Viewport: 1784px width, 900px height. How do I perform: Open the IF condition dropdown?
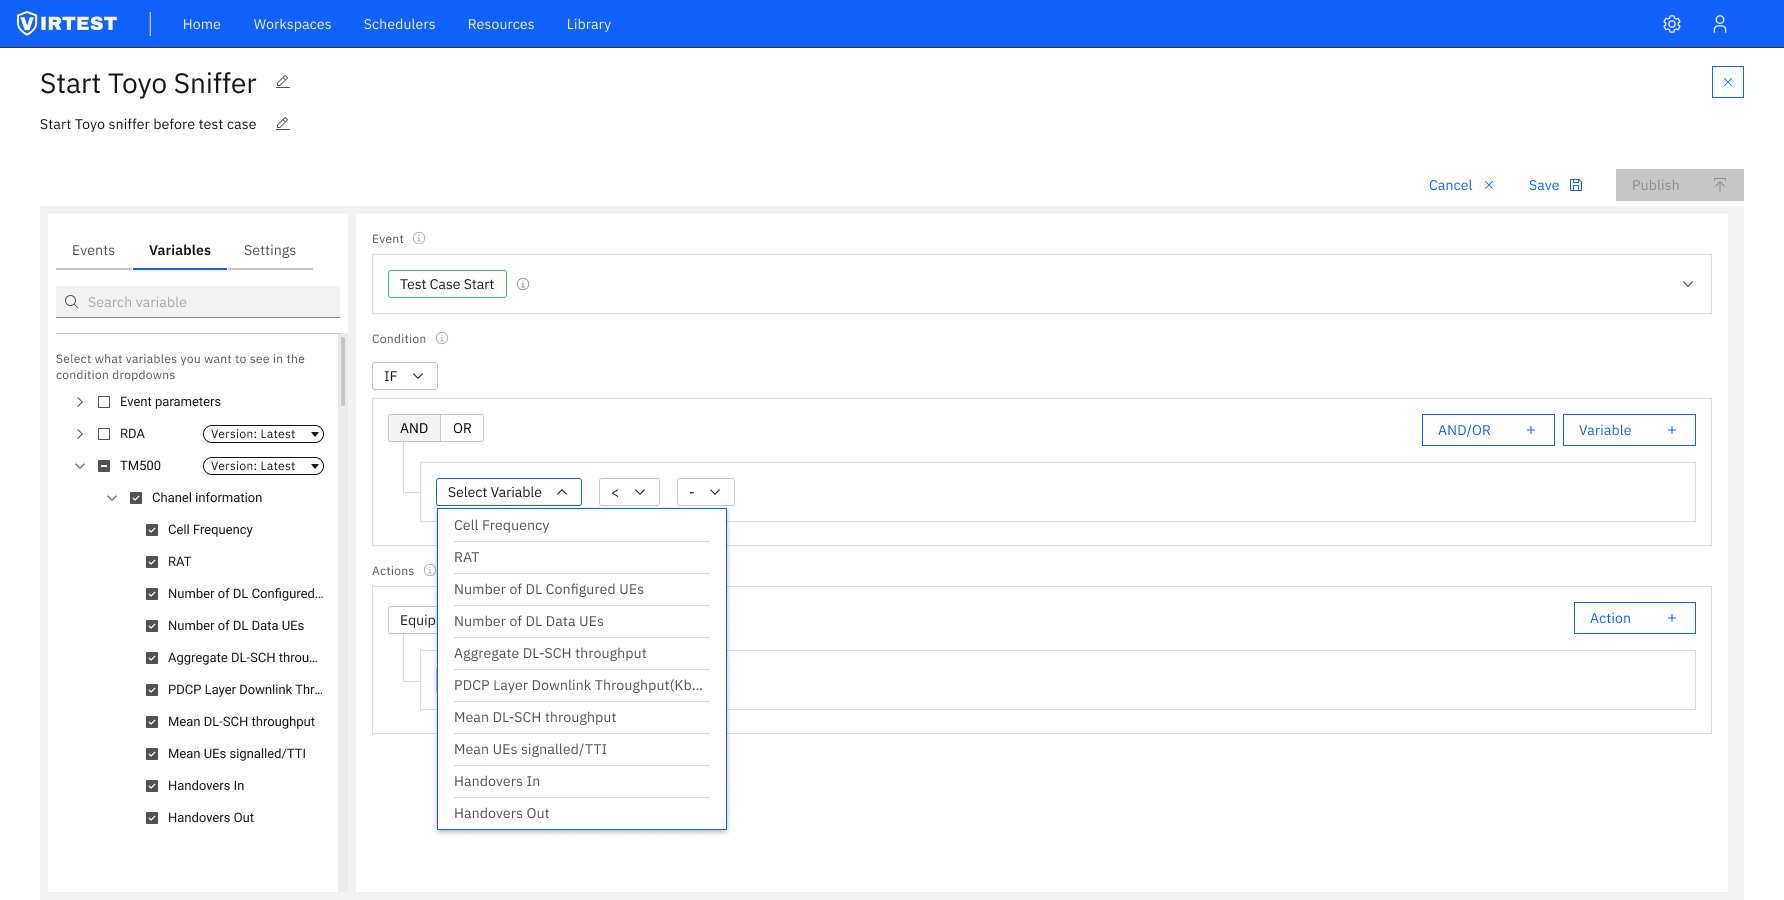(x=404, y=376)
